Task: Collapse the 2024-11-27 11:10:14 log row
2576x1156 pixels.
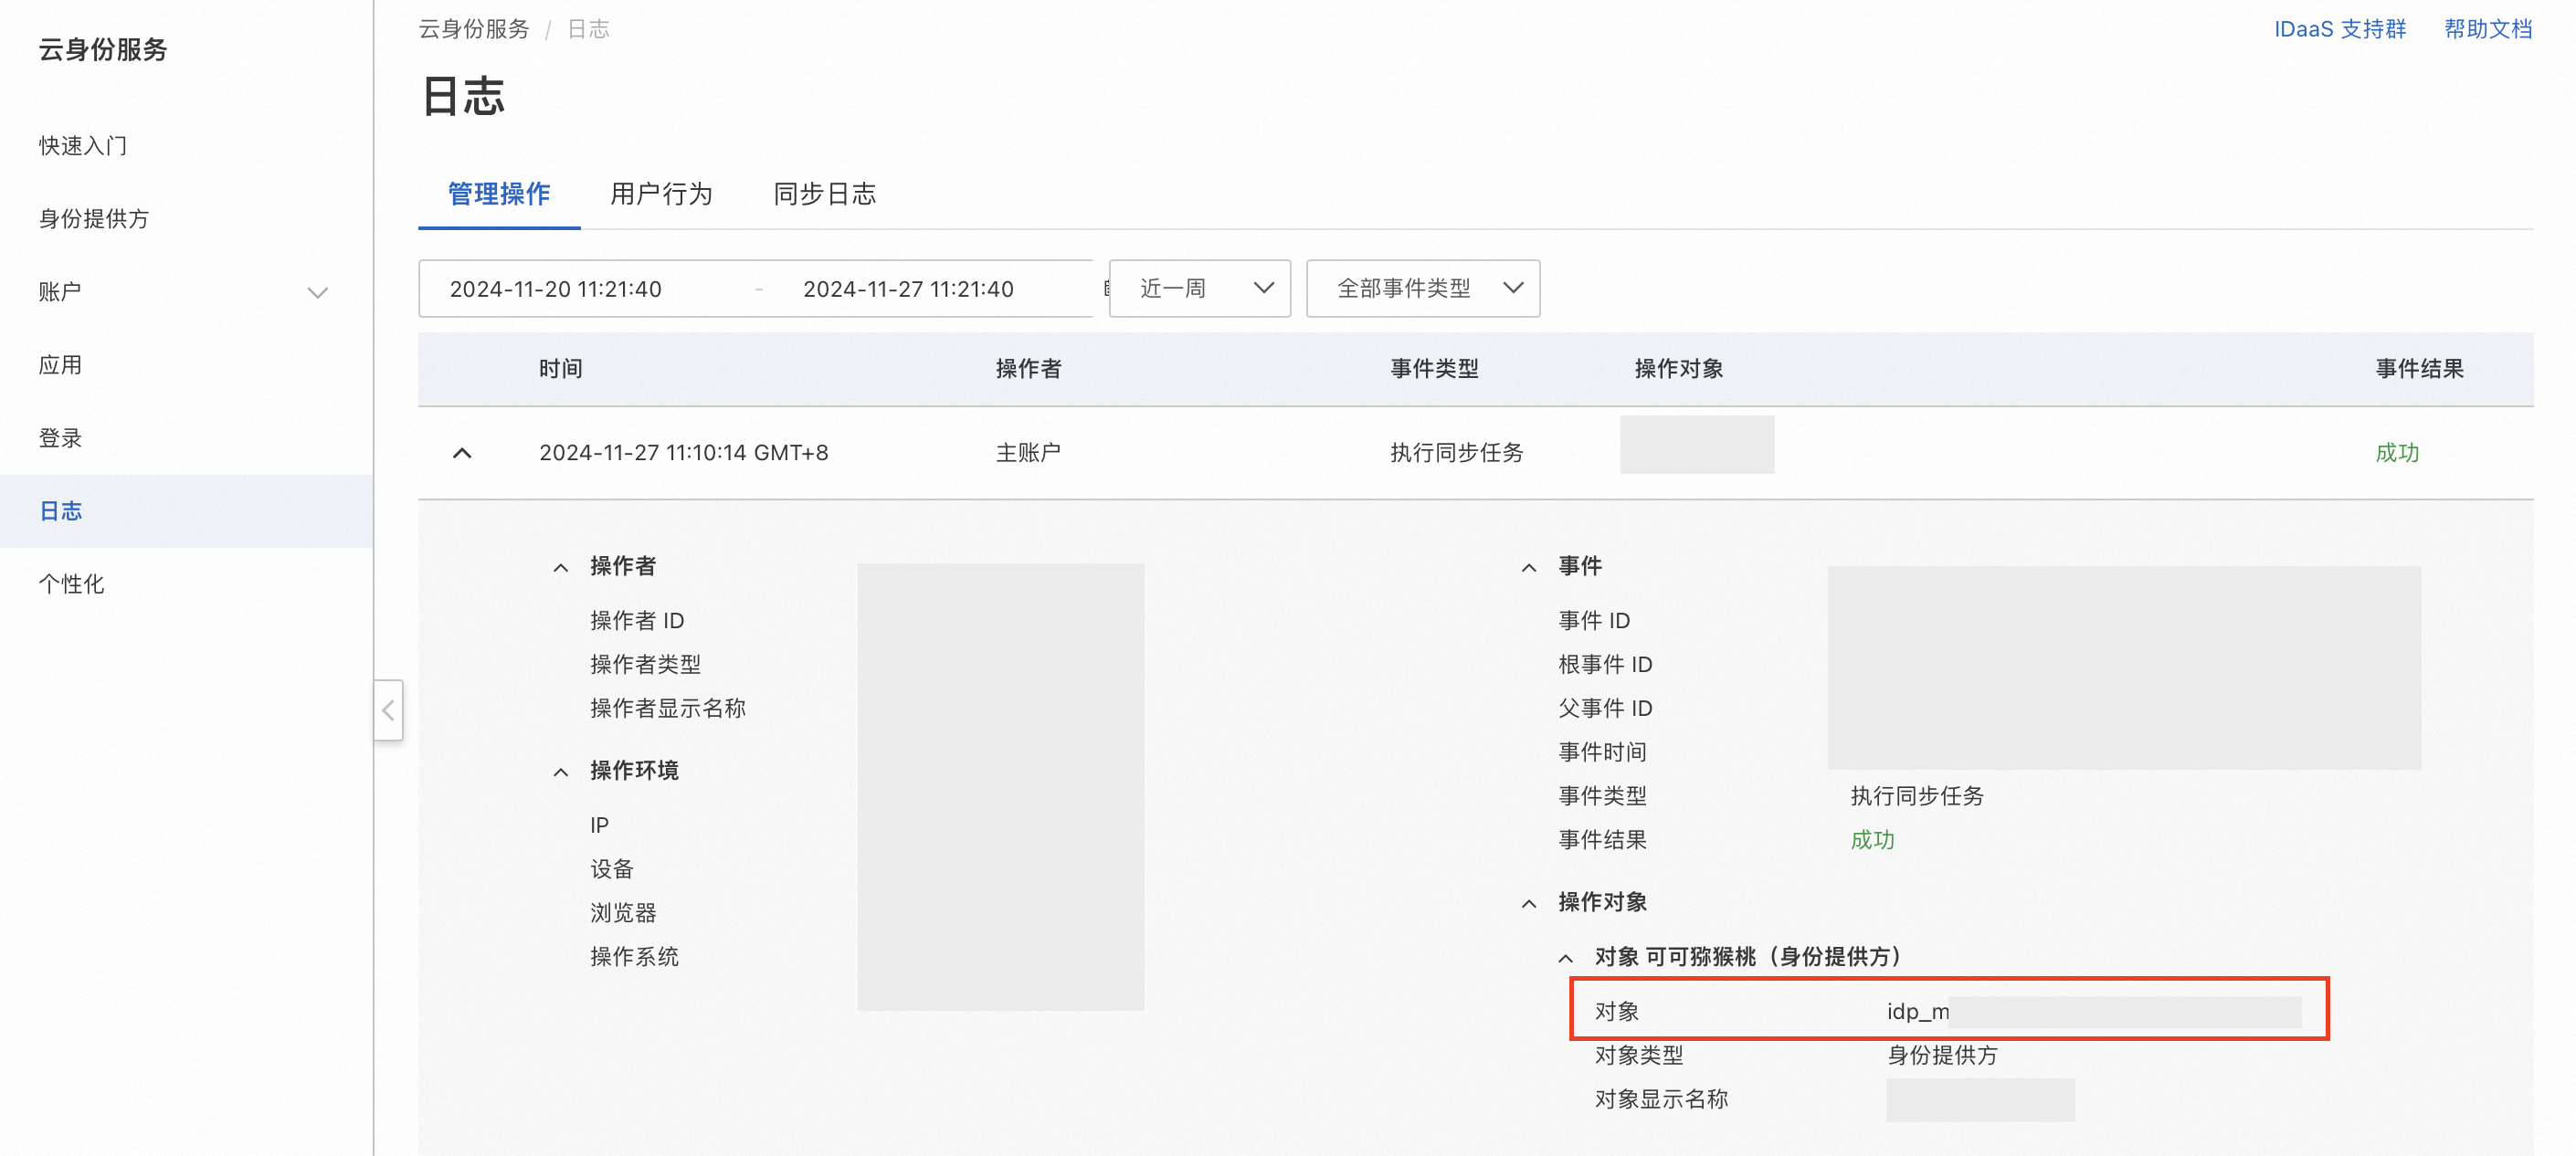Action: [x=462, y=453]
